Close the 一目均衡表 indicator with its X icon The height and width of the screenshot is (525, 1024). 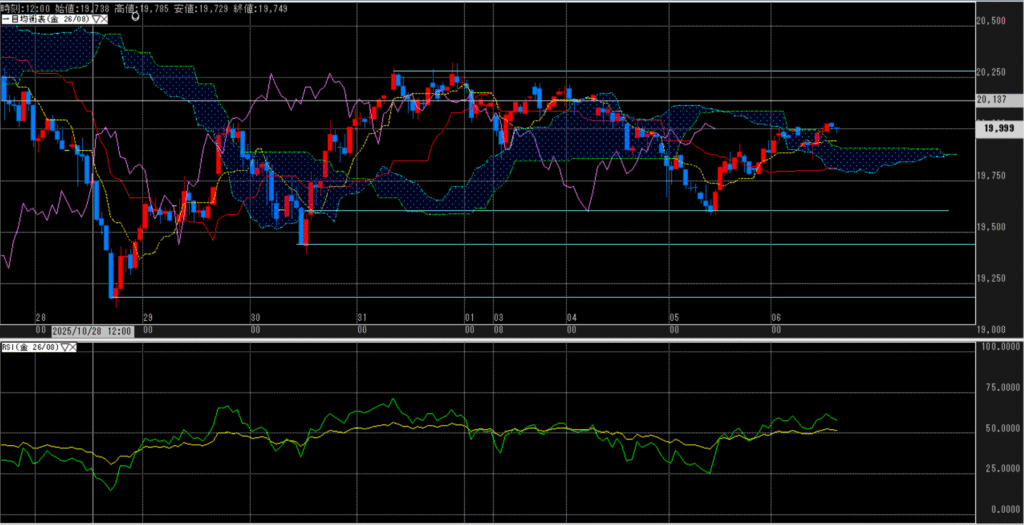[x=105, y=19]
